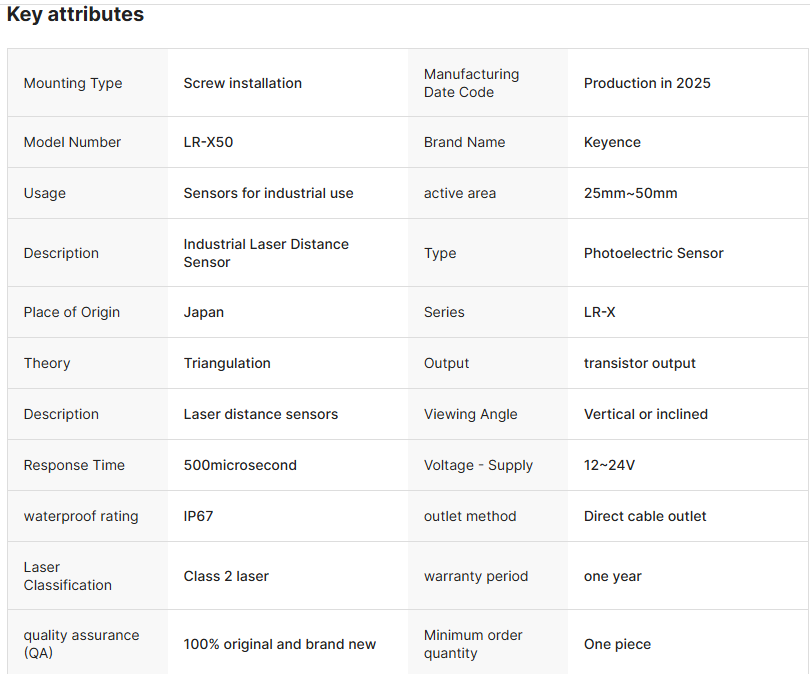
Task: Click the transistor output value
Action: 639,363
